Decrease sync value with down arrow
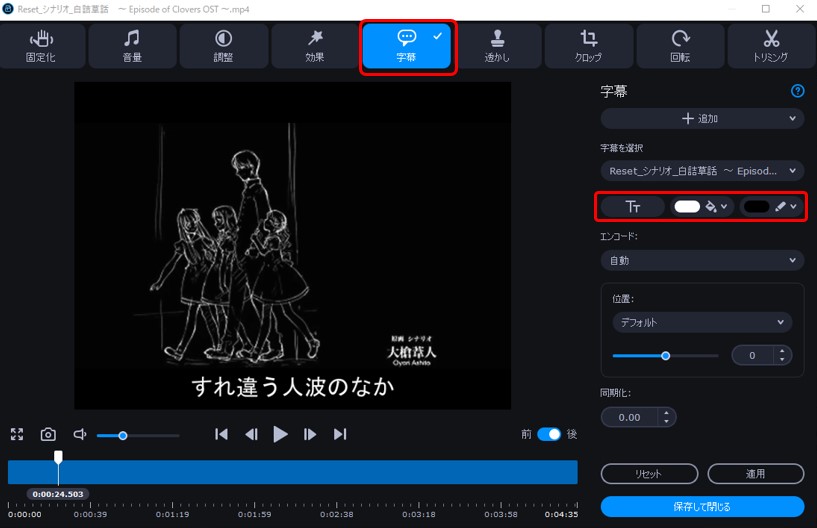The image size is (817, 528). tap(666, 422)
